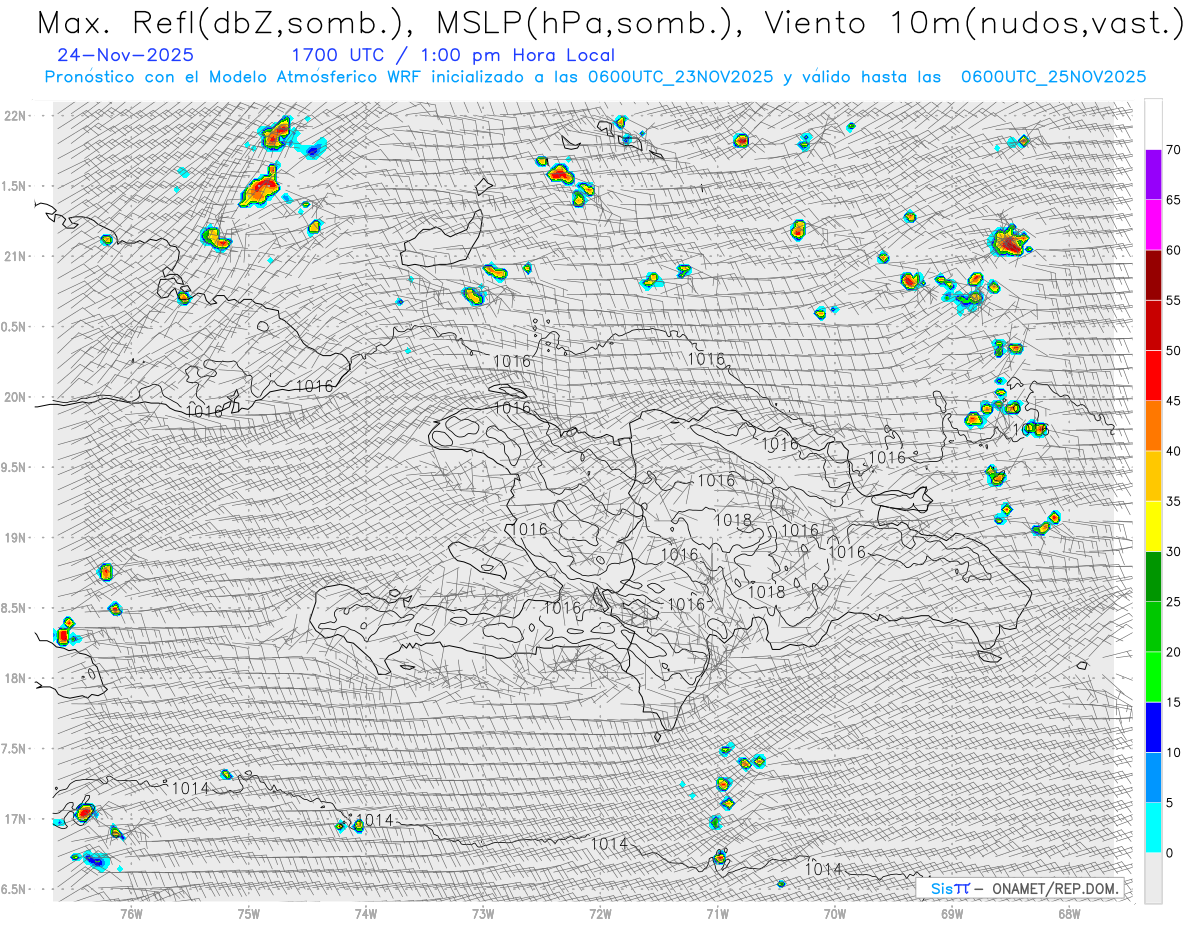The height and width of the screenshot is (927, 1200).
Task: Click the "76W" longitude label
Action: [x=131, y=913]
